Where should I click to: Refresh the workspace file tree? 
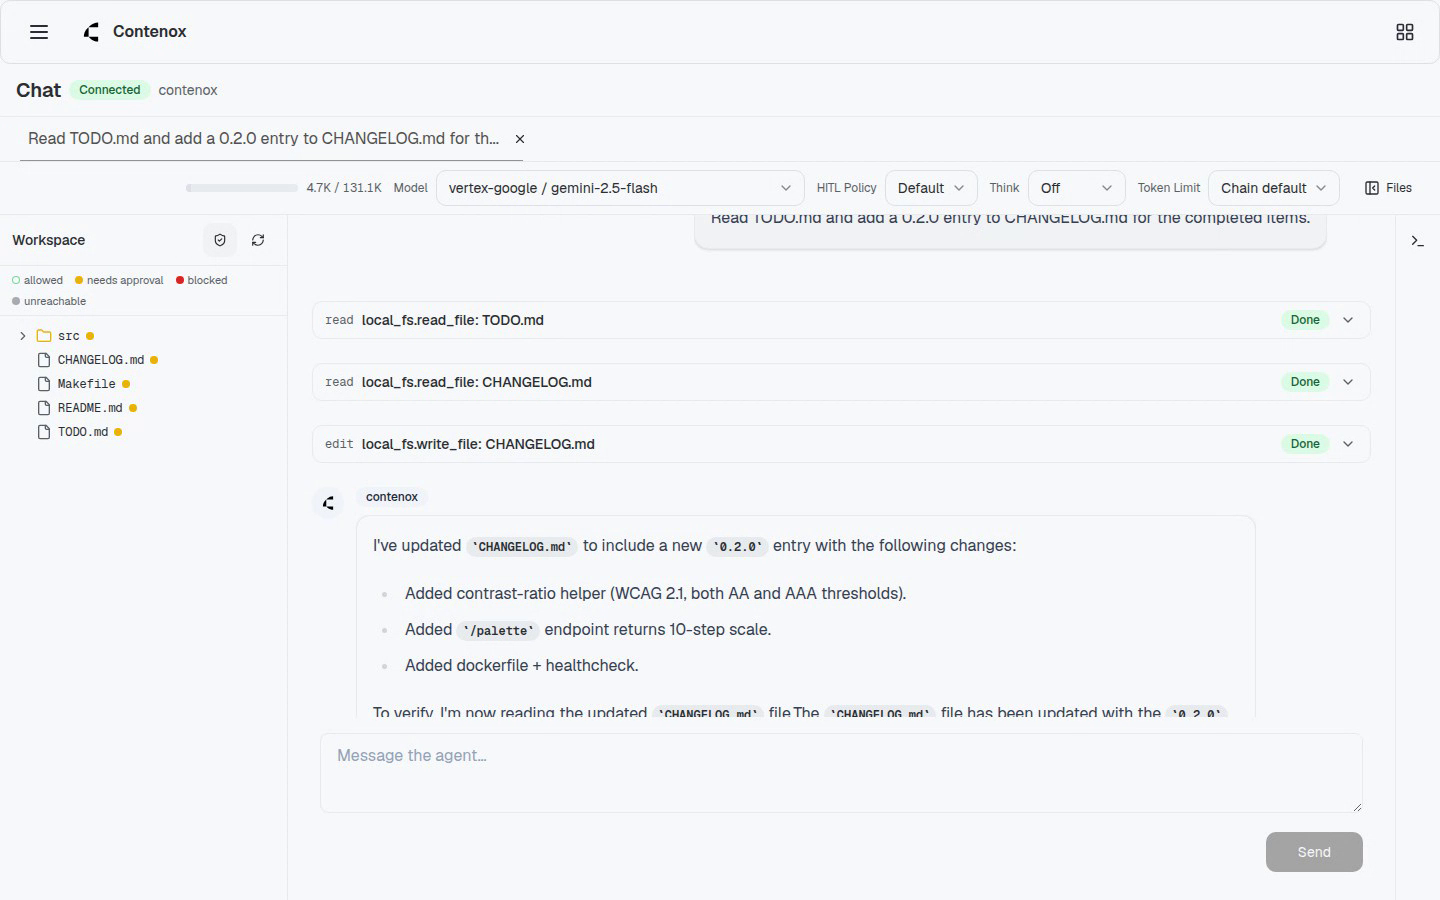click(x=258, y=240)
